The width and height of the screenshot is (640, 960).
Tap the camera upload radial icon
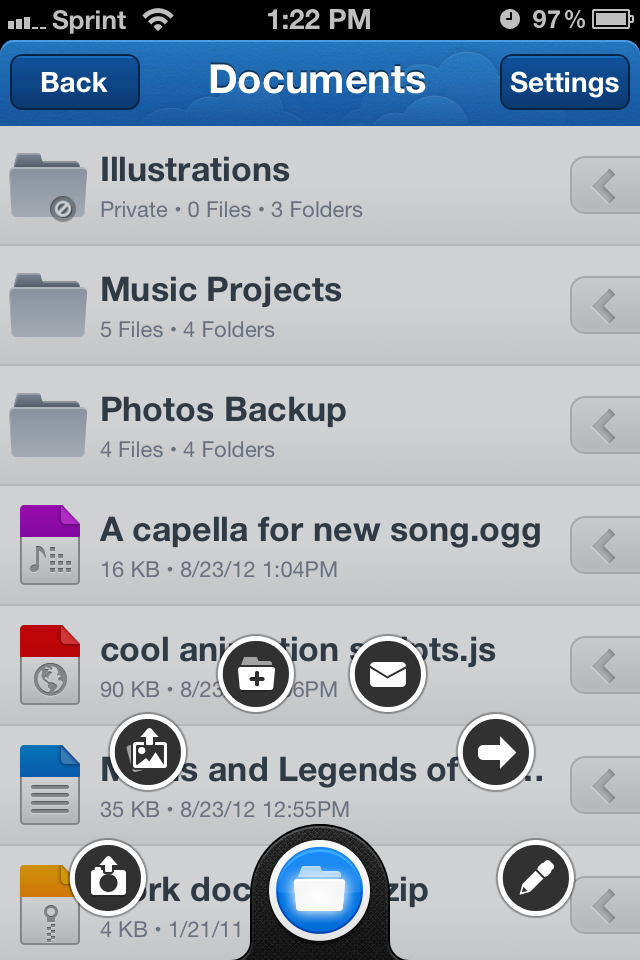point(108,878)
